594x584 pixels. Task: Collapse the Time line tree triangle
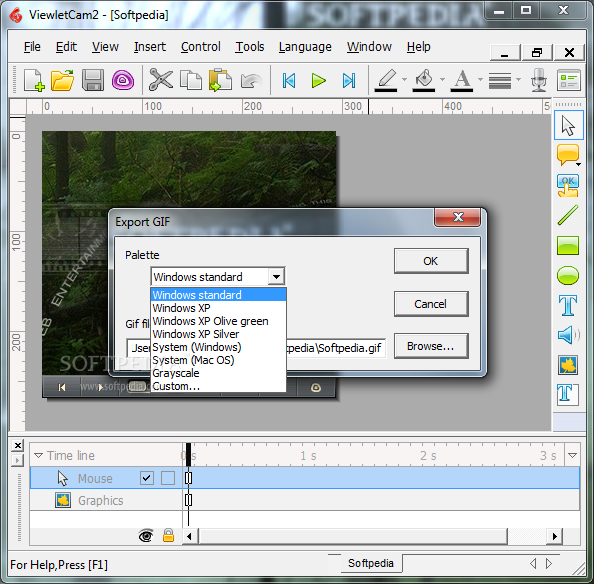pyautogui.click(x=38, y=455)
